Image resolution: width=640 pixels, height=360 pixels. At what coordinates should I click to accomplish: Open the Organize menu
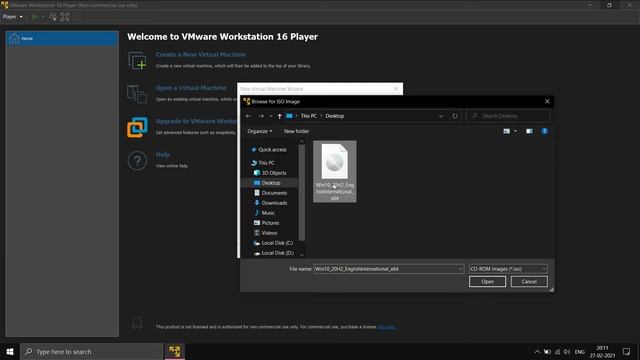[260, 131]
